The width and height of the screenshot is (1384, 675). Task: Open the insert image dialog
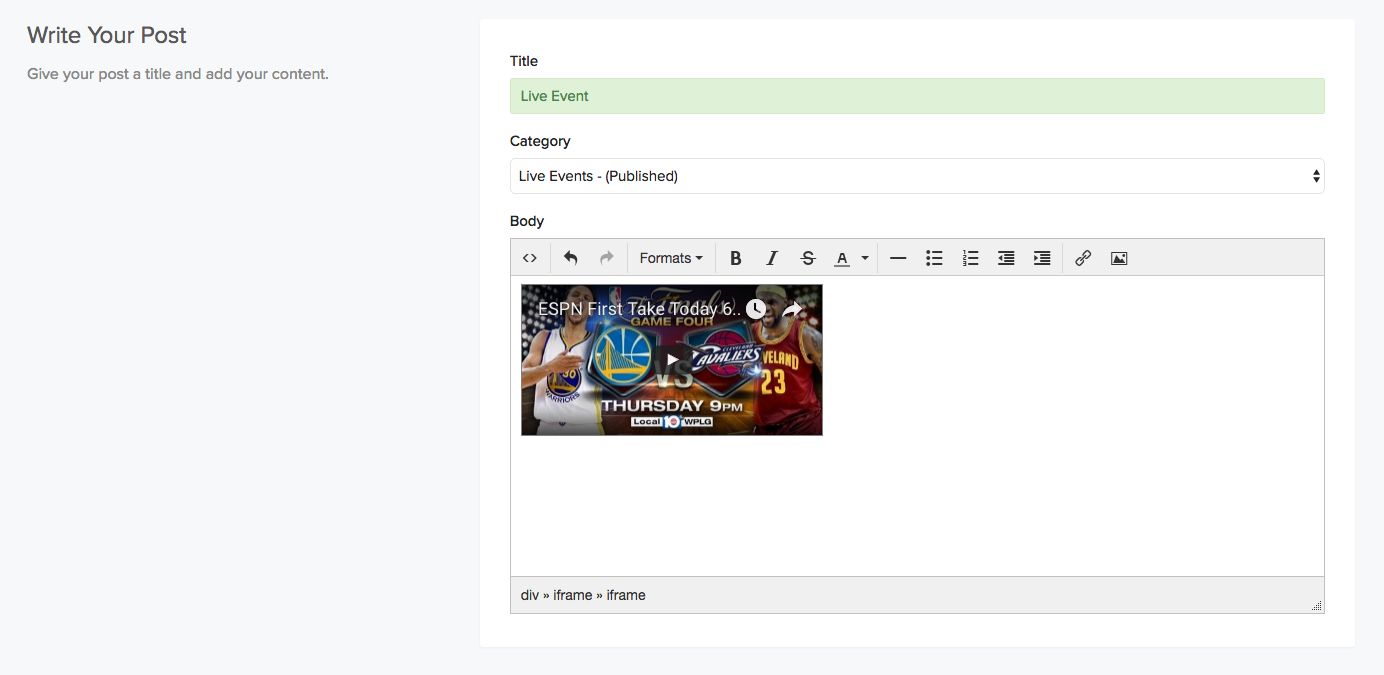(x=1119, y=258)
